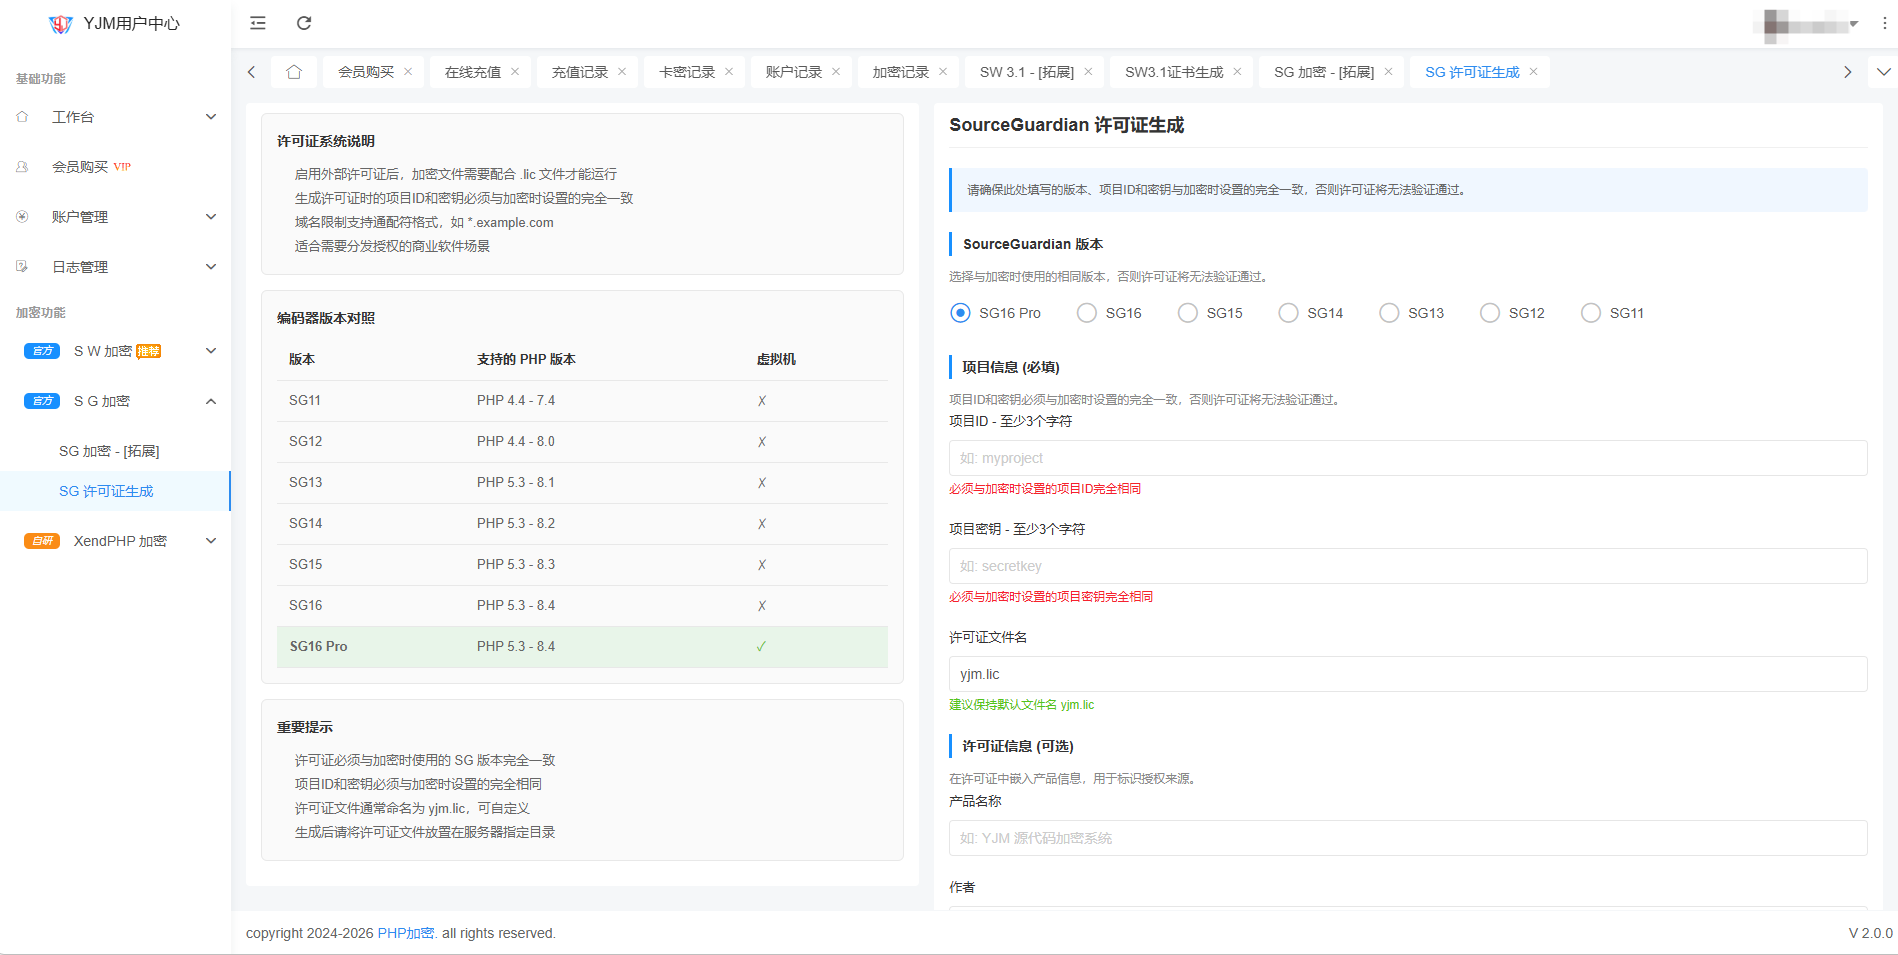Select the SG16 radio button
1898x955 pixels.
pos(1087,313)
